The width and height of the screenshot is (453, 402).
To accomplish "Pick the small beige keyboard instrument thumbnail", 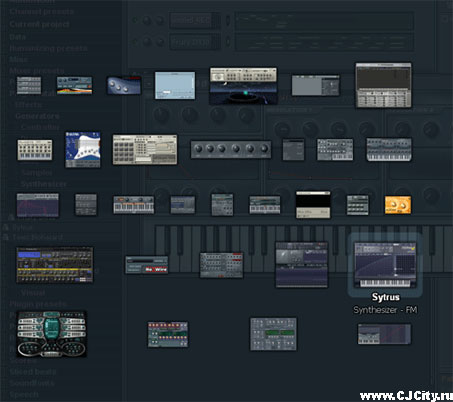I will click(35, 150).
